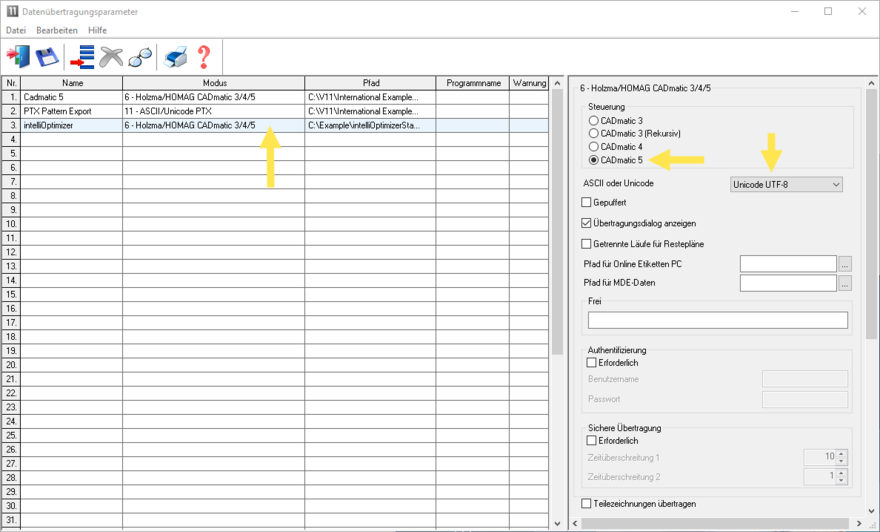
Task: Browse for Online Etiketten PC path
Action: 845,264
